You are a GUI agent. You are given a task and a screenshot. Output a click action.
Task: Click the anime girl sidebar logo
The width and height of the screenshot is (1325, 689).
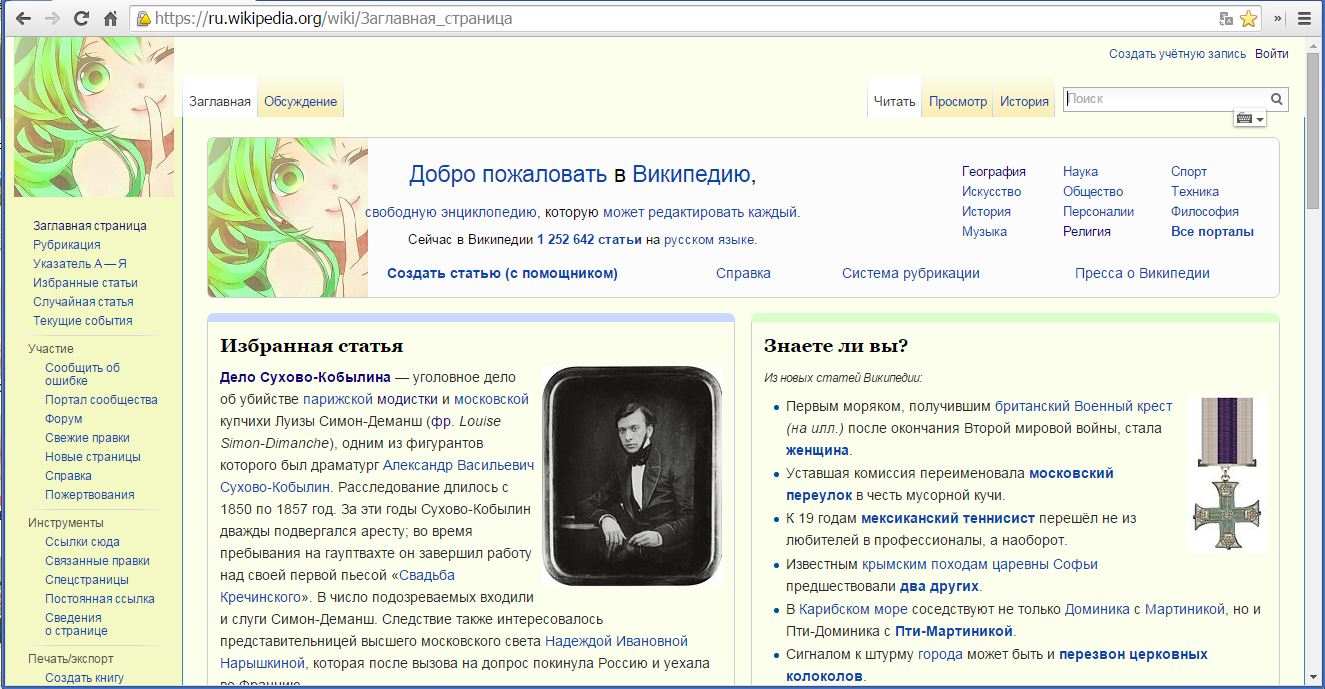tap(94, 117)
